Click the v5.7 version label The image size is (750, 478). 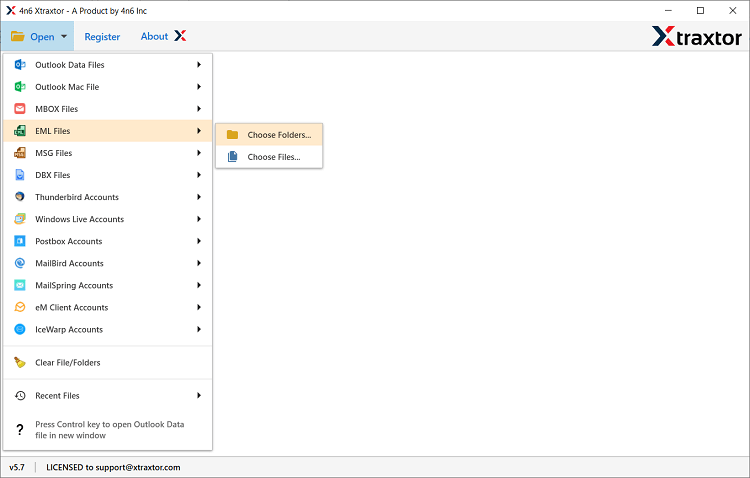tap(17, 467)
